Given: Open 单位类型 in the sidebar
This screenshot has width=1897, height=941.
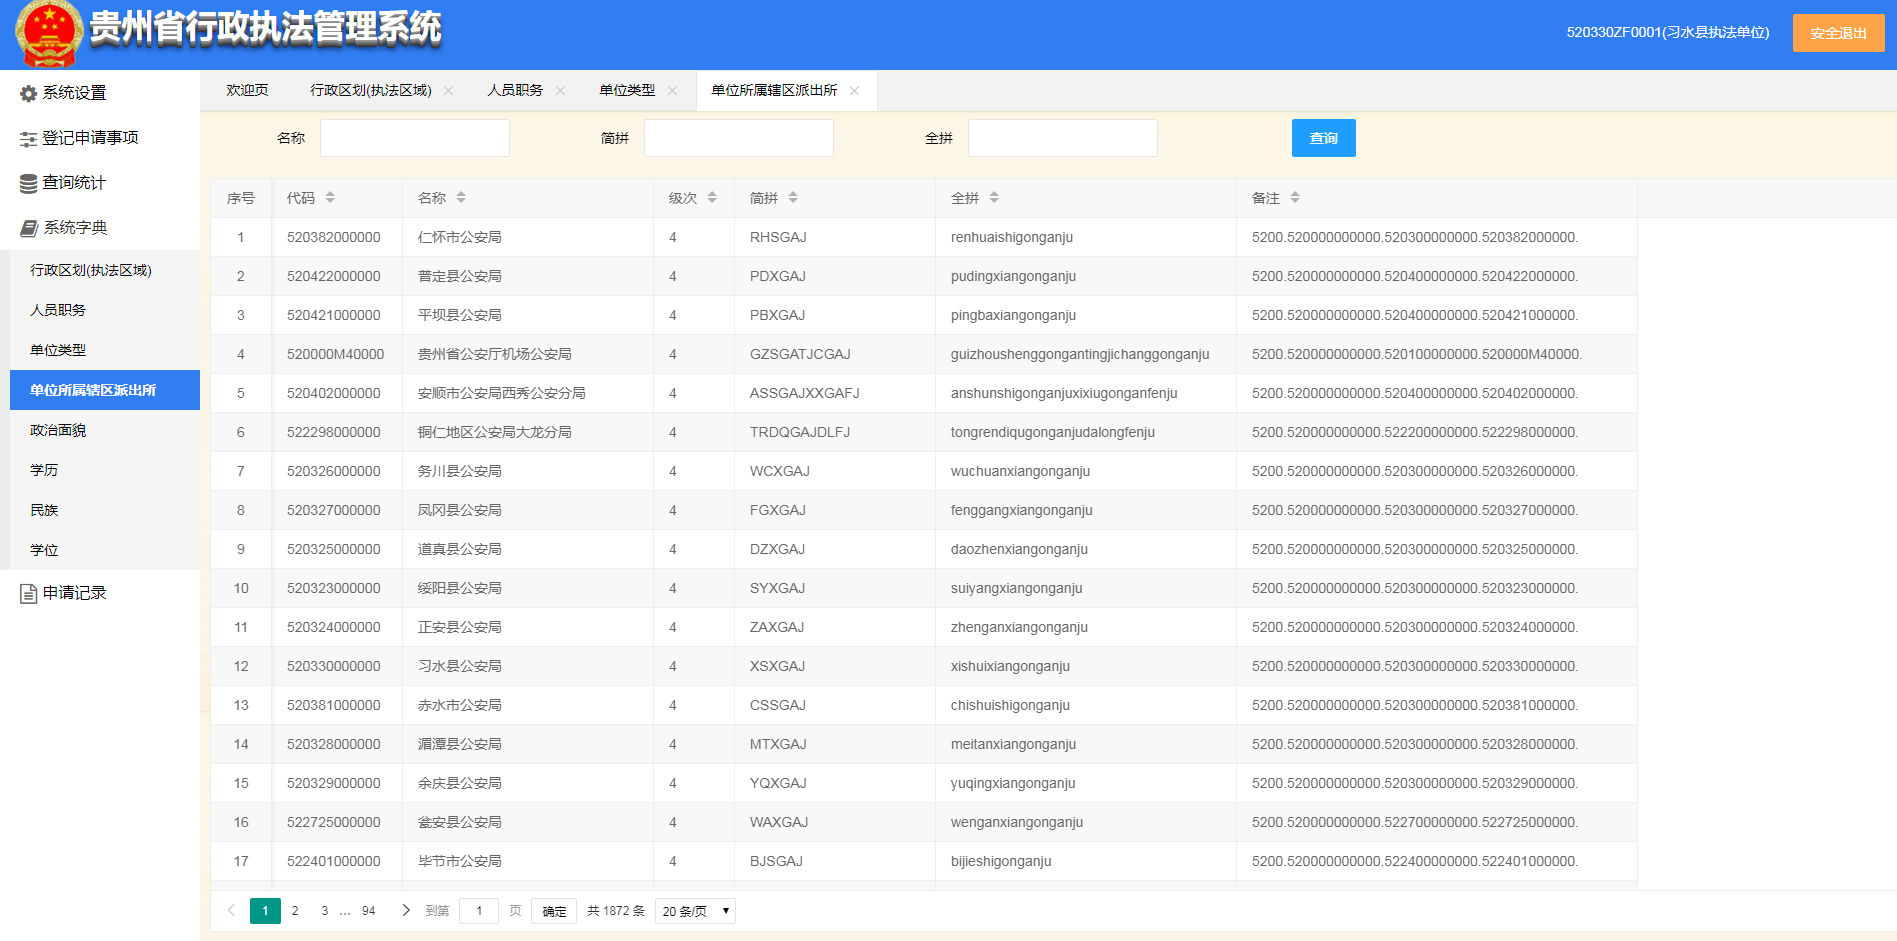Looking at the screenshot, I should (105, 350).
